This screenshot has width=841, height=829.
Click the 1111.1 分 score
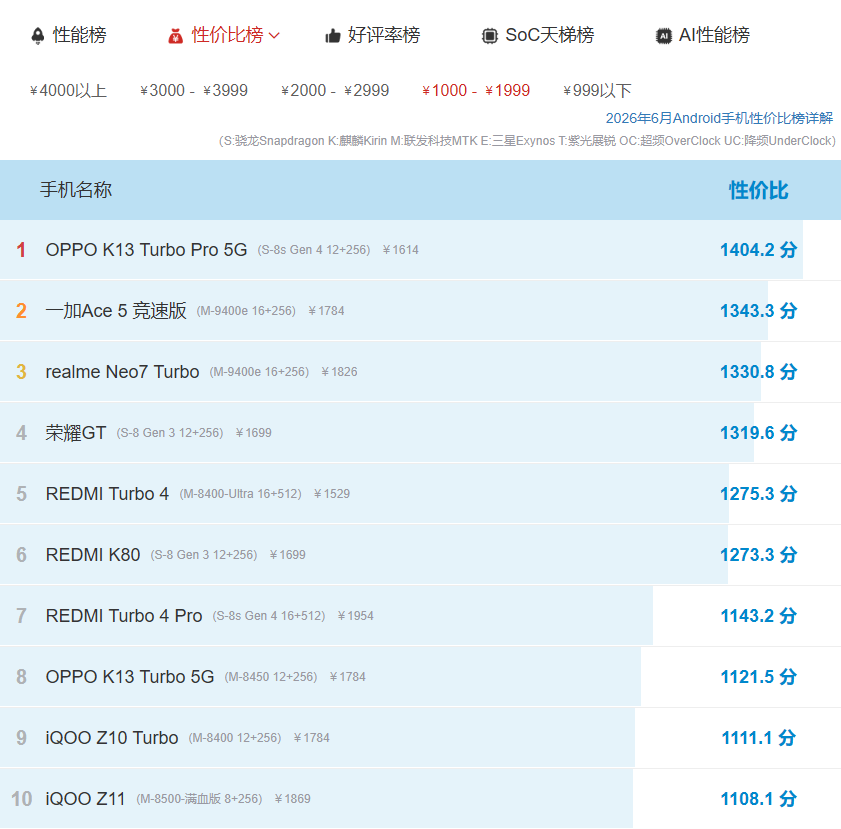pos(758,738)
